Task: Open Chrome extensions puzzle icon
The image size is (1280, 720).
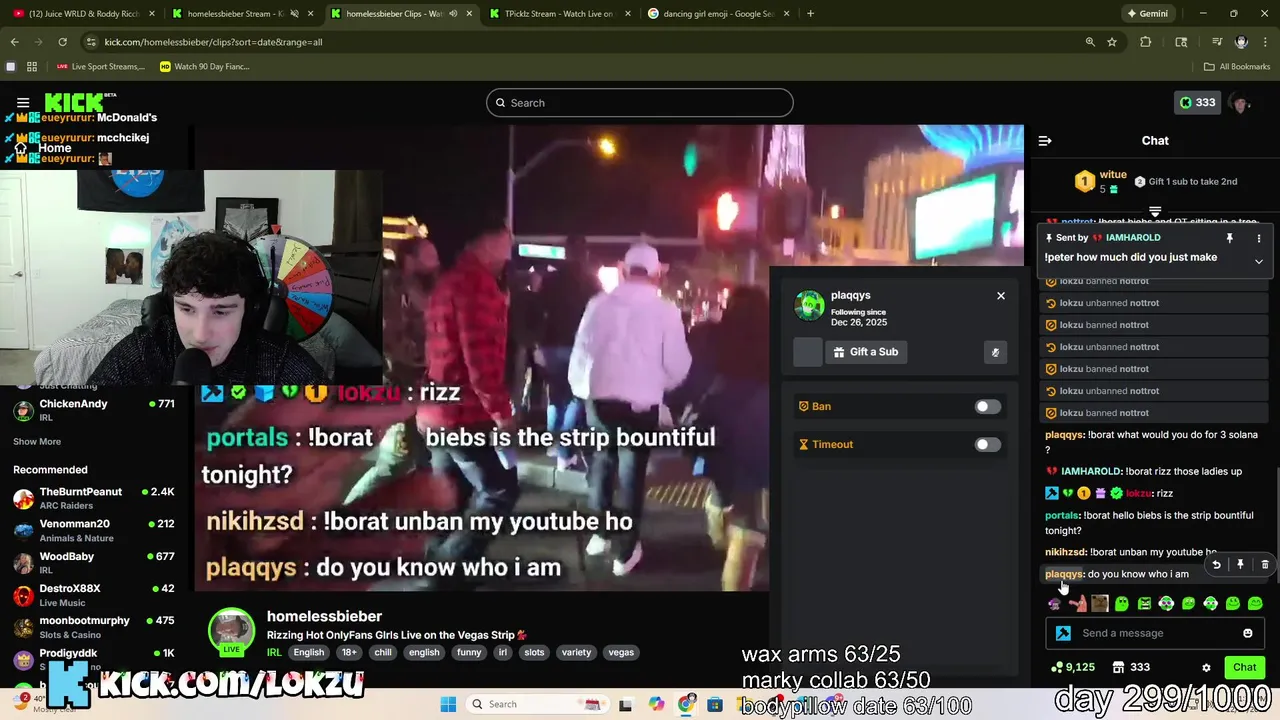Action: tap(1146, 42)
